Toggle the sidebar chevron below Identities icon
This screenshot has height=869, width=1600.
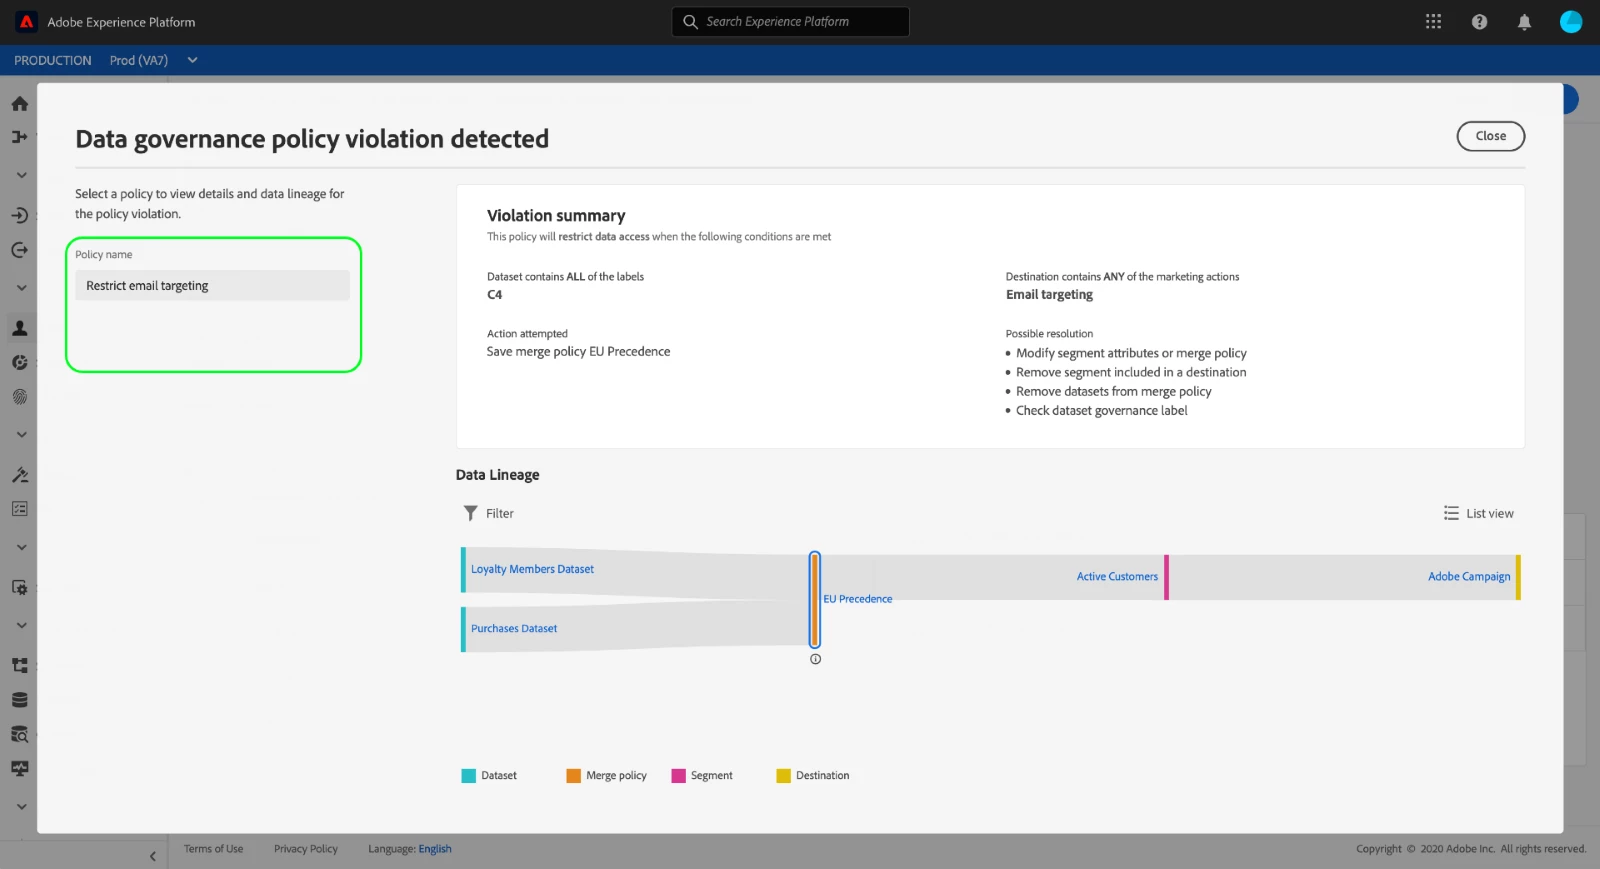(x=21, y=435)
